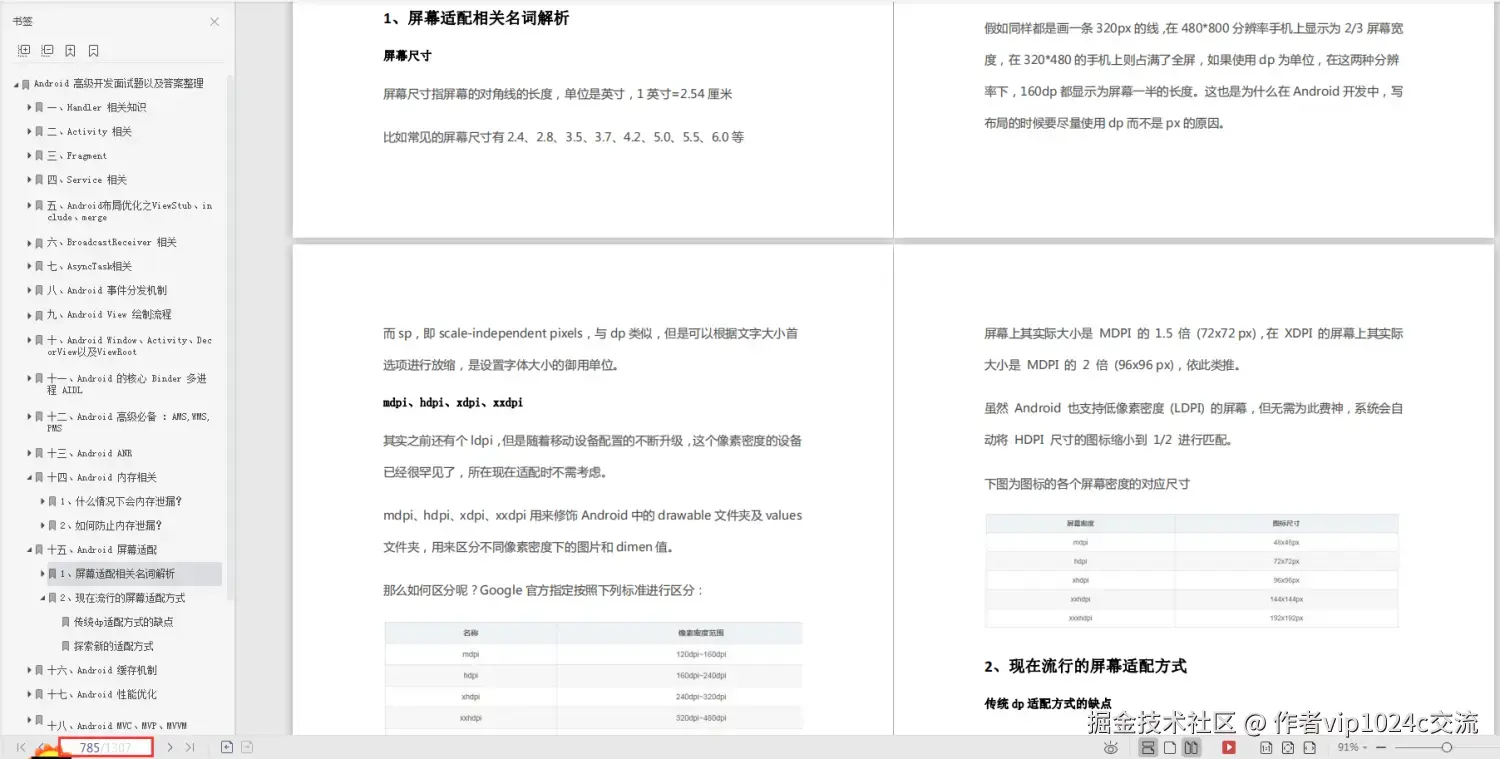1500x759 pixels.
Task: Click the actual size 1:1 icon
Action: click(1266, 747)
